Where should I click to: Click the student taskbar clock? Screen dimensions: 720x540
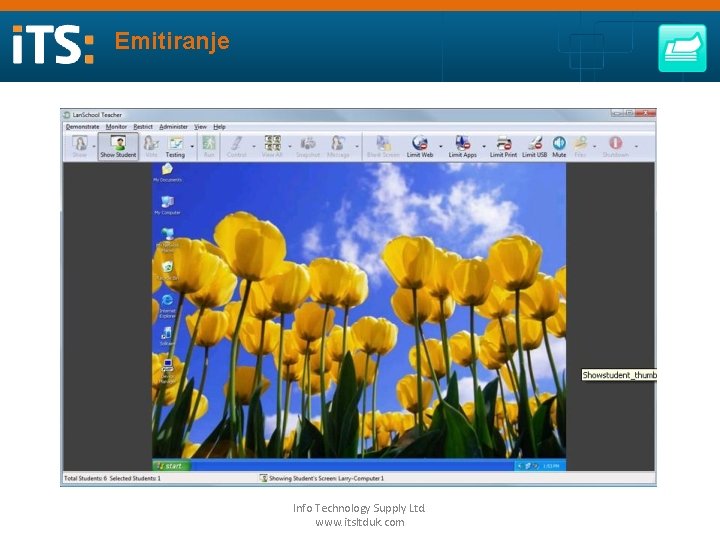551,466
